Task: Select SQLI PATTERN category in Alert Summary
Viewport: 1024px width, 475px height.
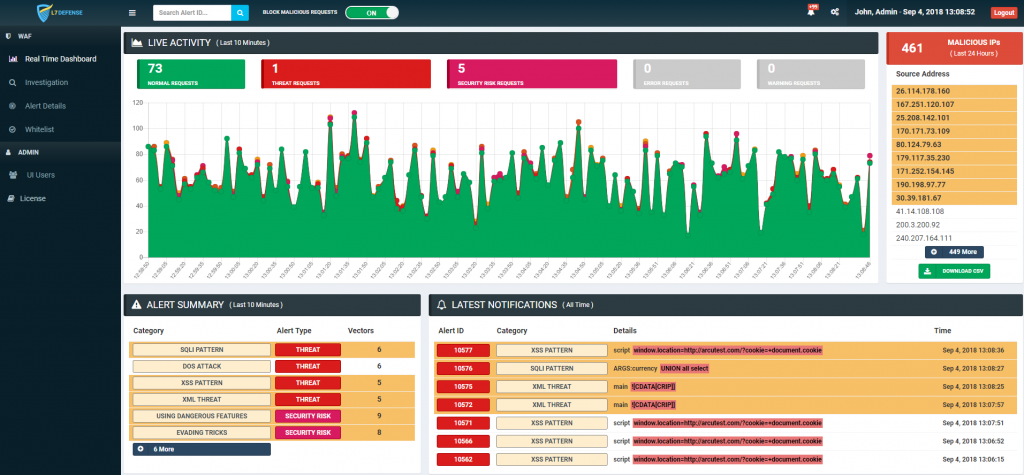Action: point(202,350)
